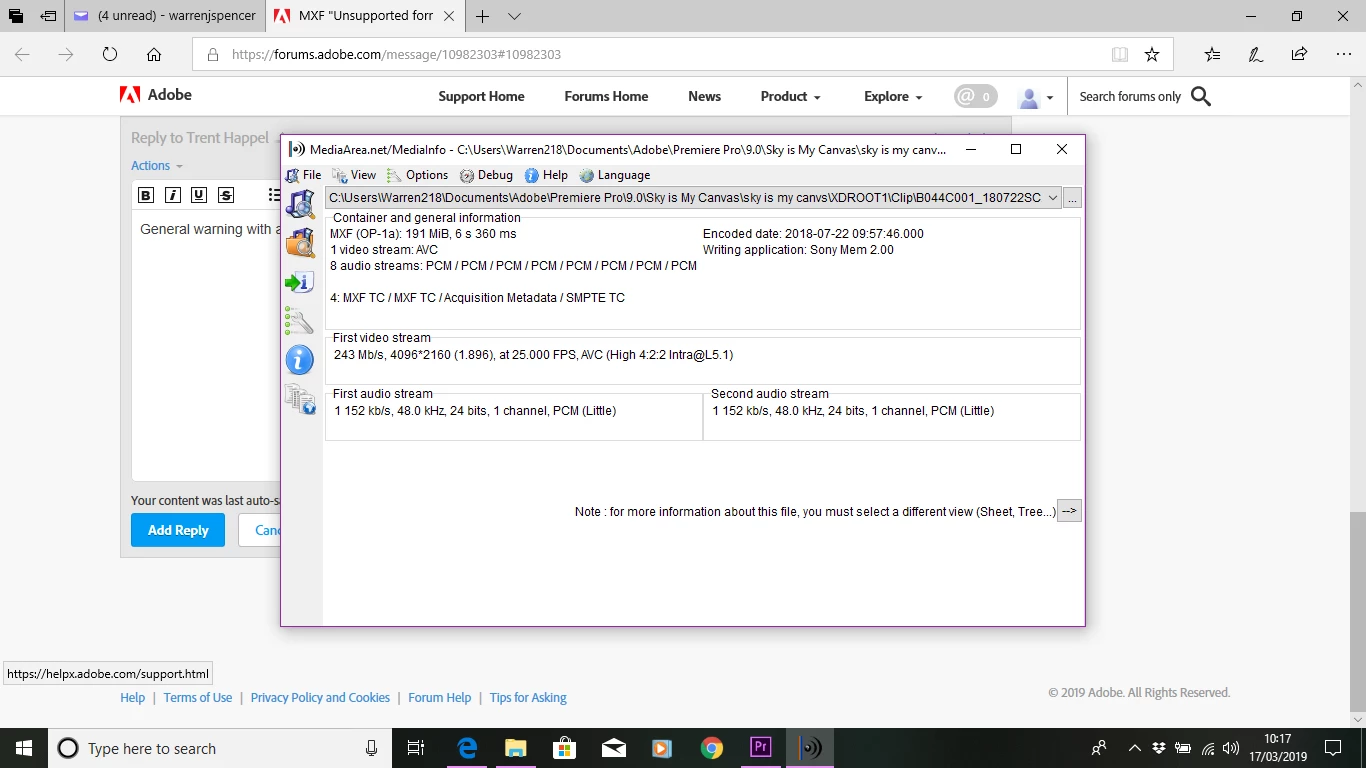Expand the file path dropdown in MediaInfo
The height and width of the screenshot is (768, 1366).
[x=1052, y=198]
